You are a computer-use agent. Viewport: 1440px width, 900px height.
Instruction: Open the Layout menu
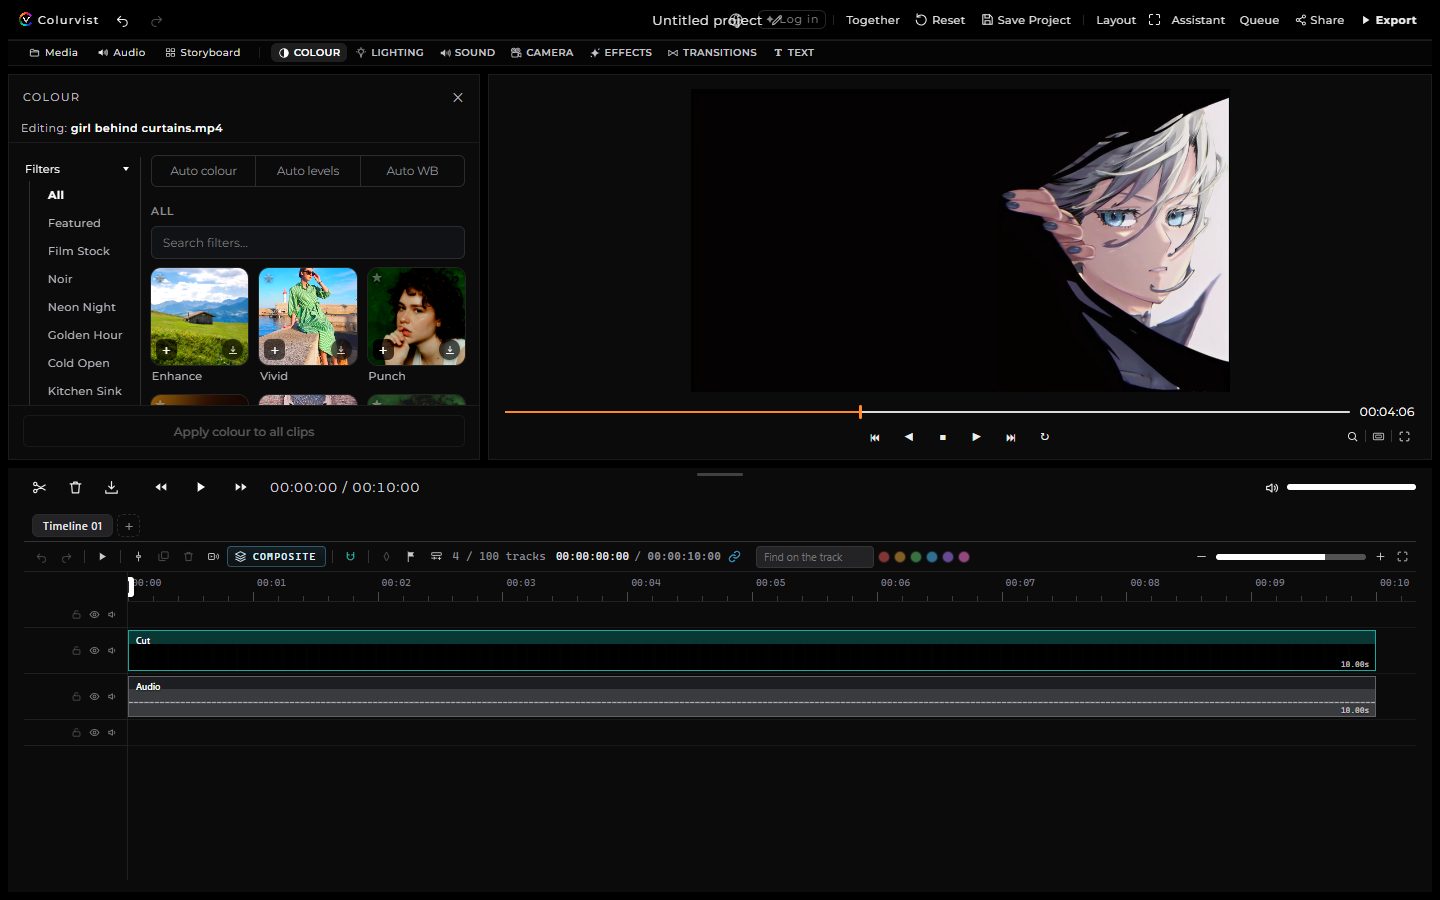(x=1116, y=20)
